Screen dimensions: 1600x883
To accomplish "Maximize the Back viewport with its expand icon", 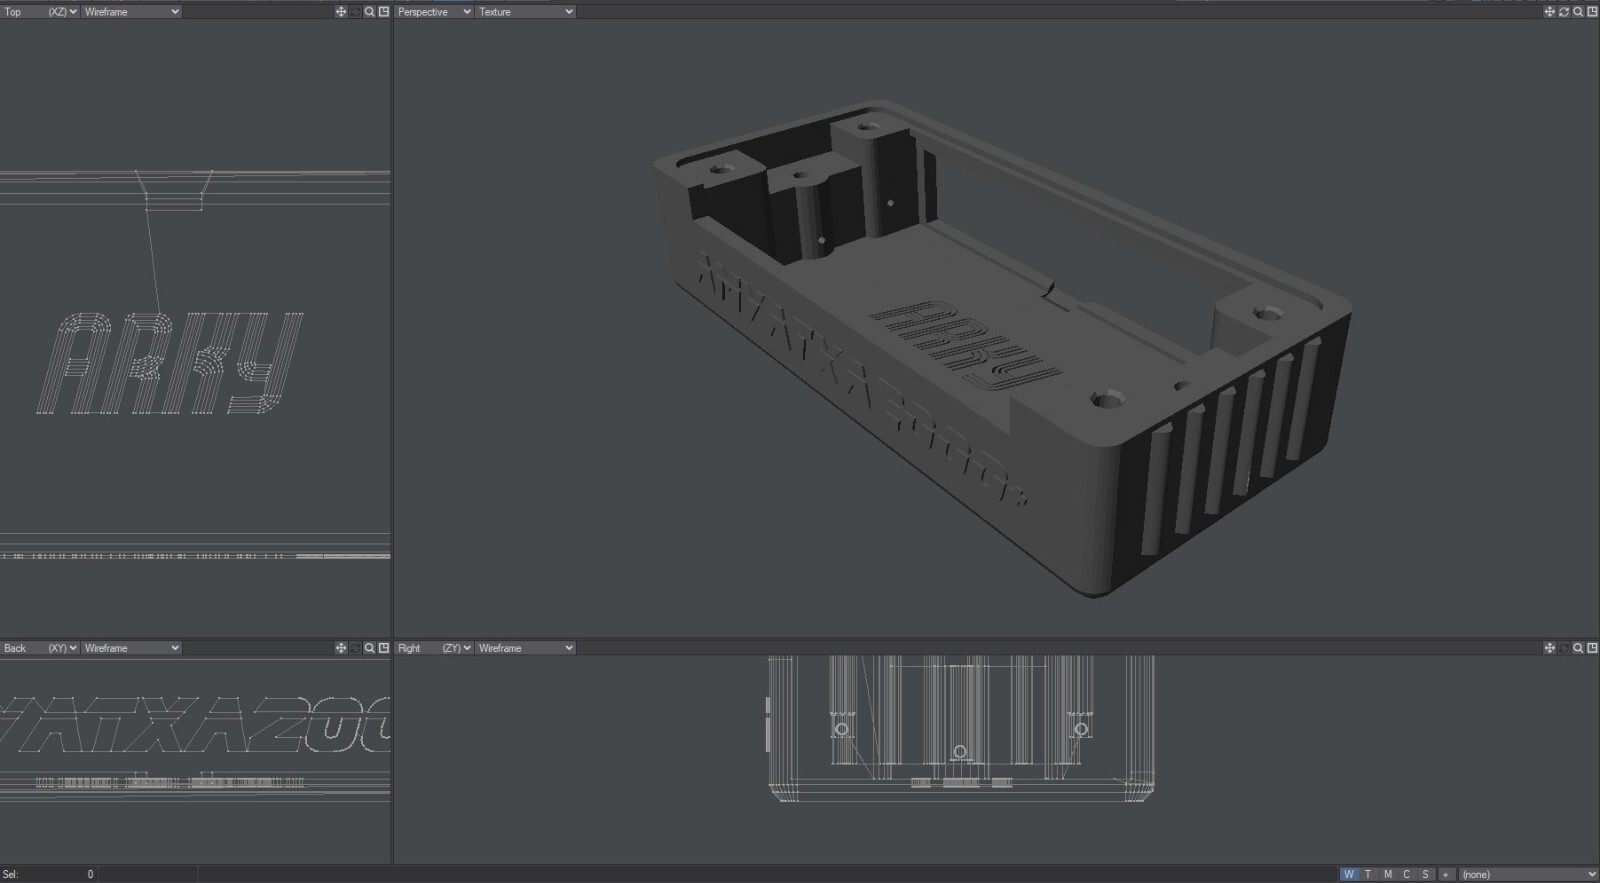I will point(384,648).
